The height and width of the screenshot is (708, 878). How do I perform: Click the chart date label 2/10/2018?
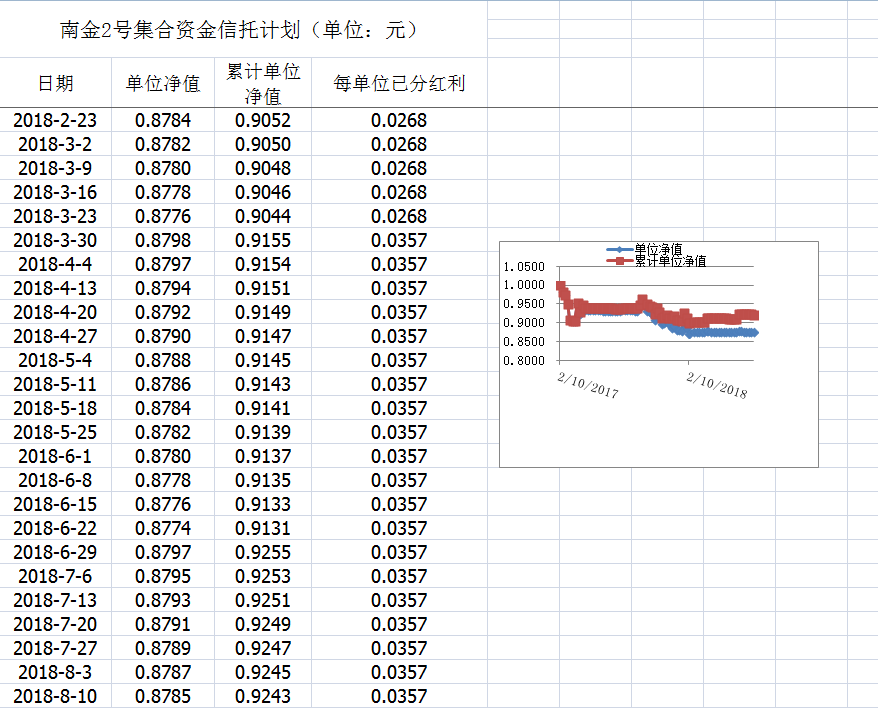click(717, 385)
